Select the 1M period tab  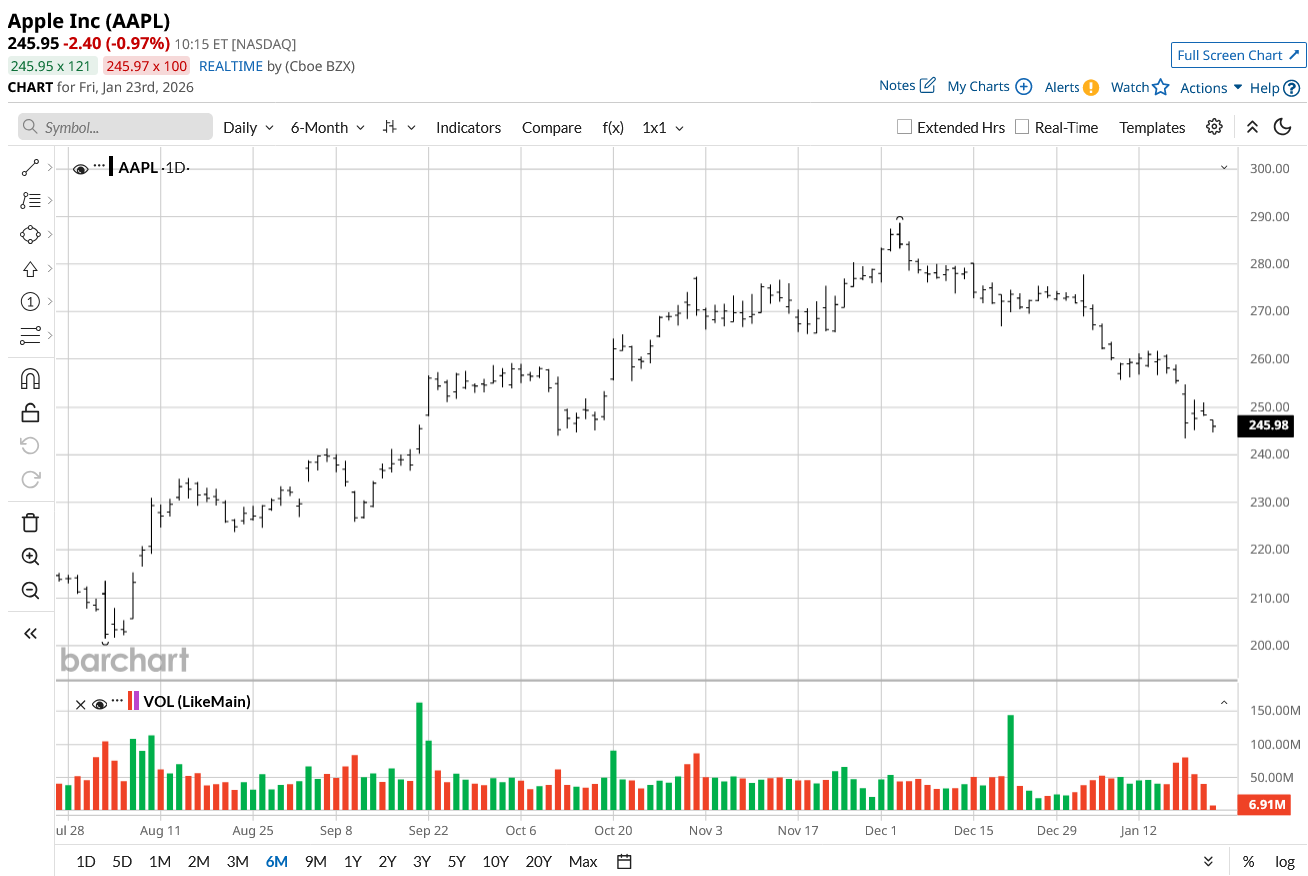click(x=159, y=862)
